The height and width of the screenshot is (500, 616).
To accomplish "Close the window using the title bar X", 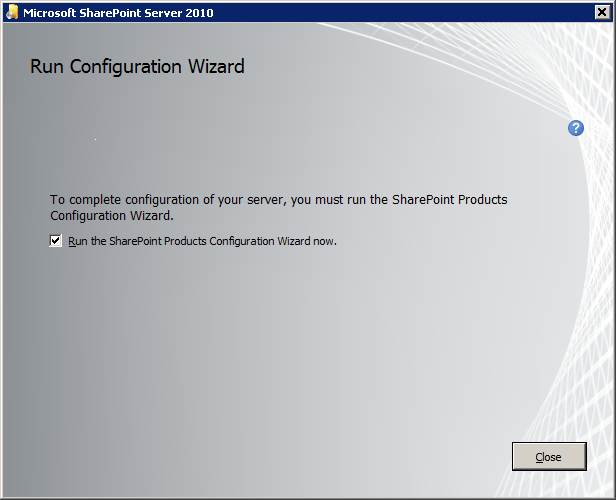I will (x=601, y=12).
